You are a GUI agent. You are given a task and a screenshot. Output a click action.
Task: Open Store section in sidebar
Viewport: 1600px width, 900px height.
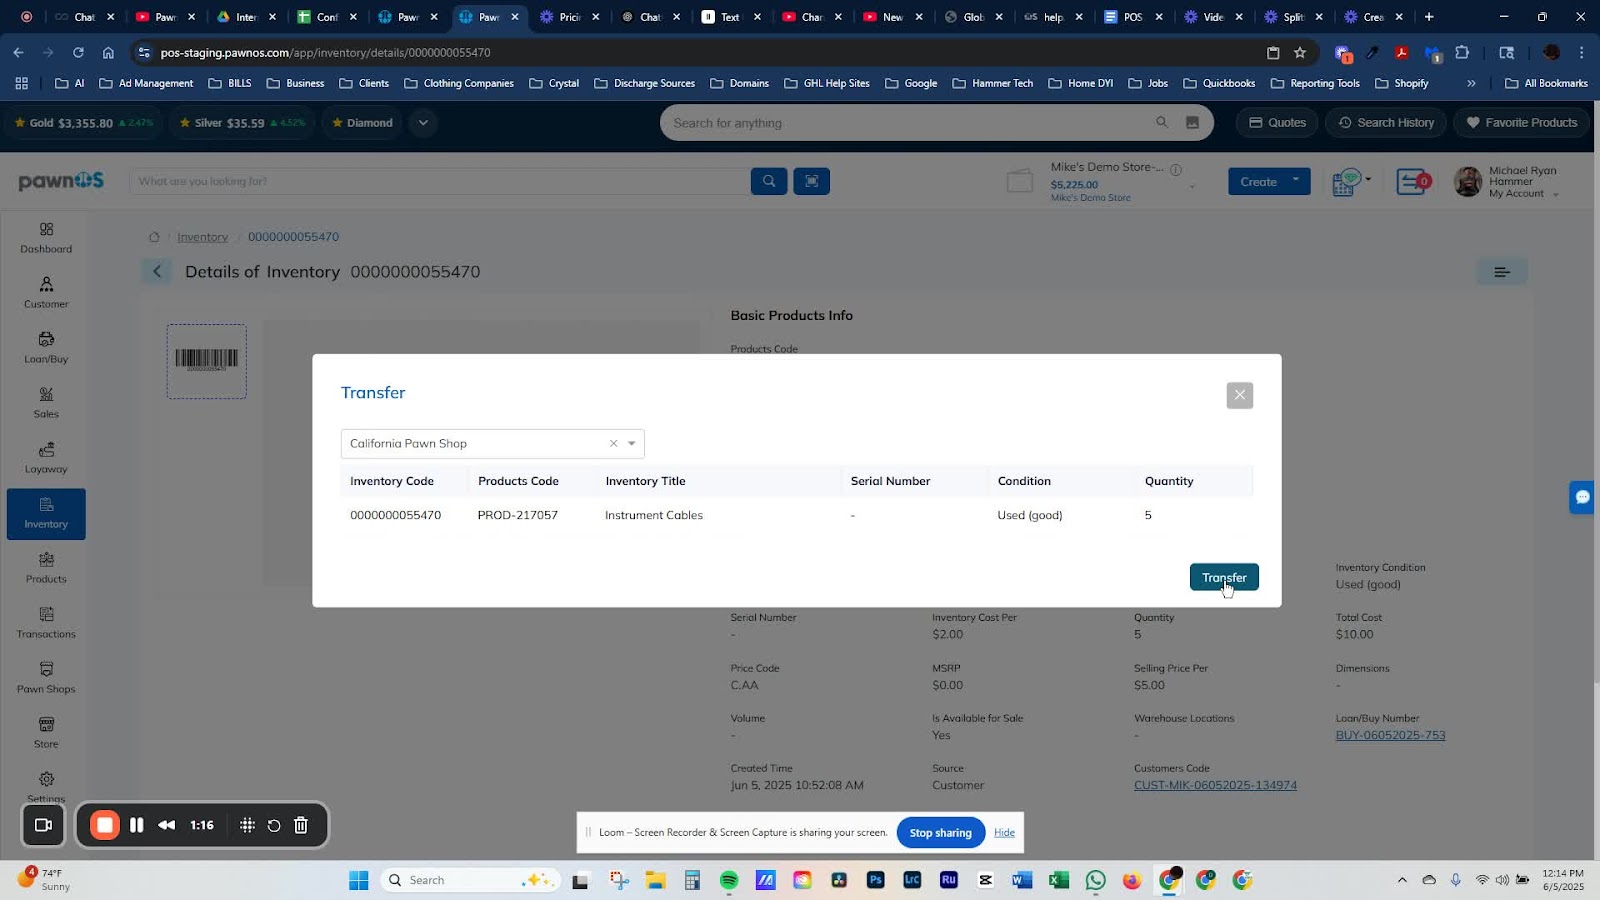(46, 733)
